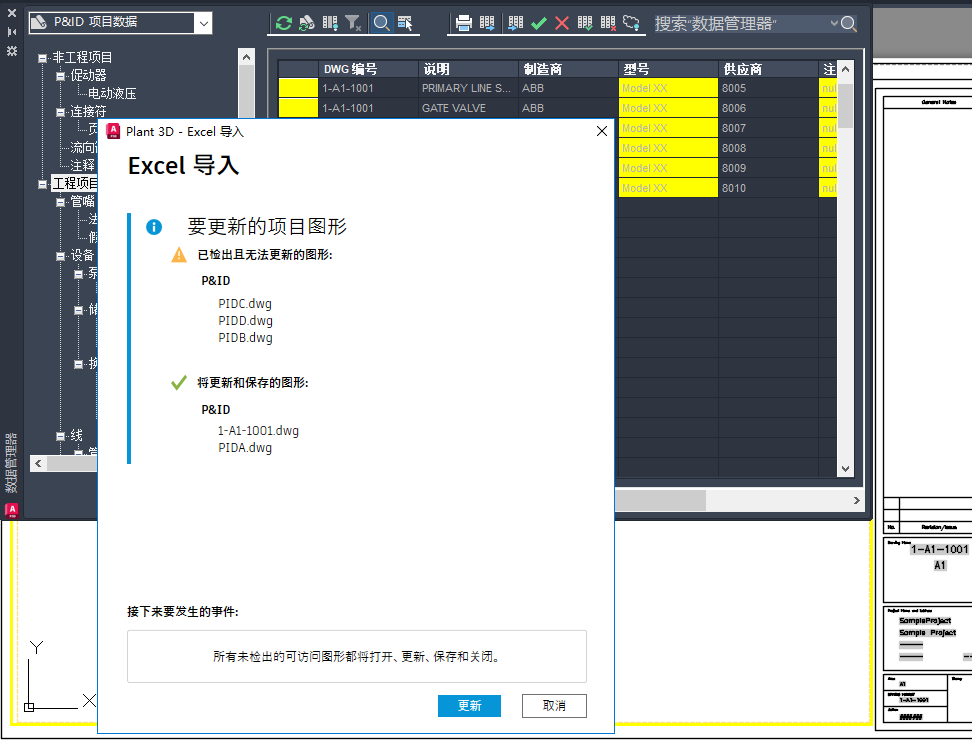The height and width of the screenshot is (741, 972).
Task: Select the PRIMARY LINE S... description cell
Action: (468, 88)
